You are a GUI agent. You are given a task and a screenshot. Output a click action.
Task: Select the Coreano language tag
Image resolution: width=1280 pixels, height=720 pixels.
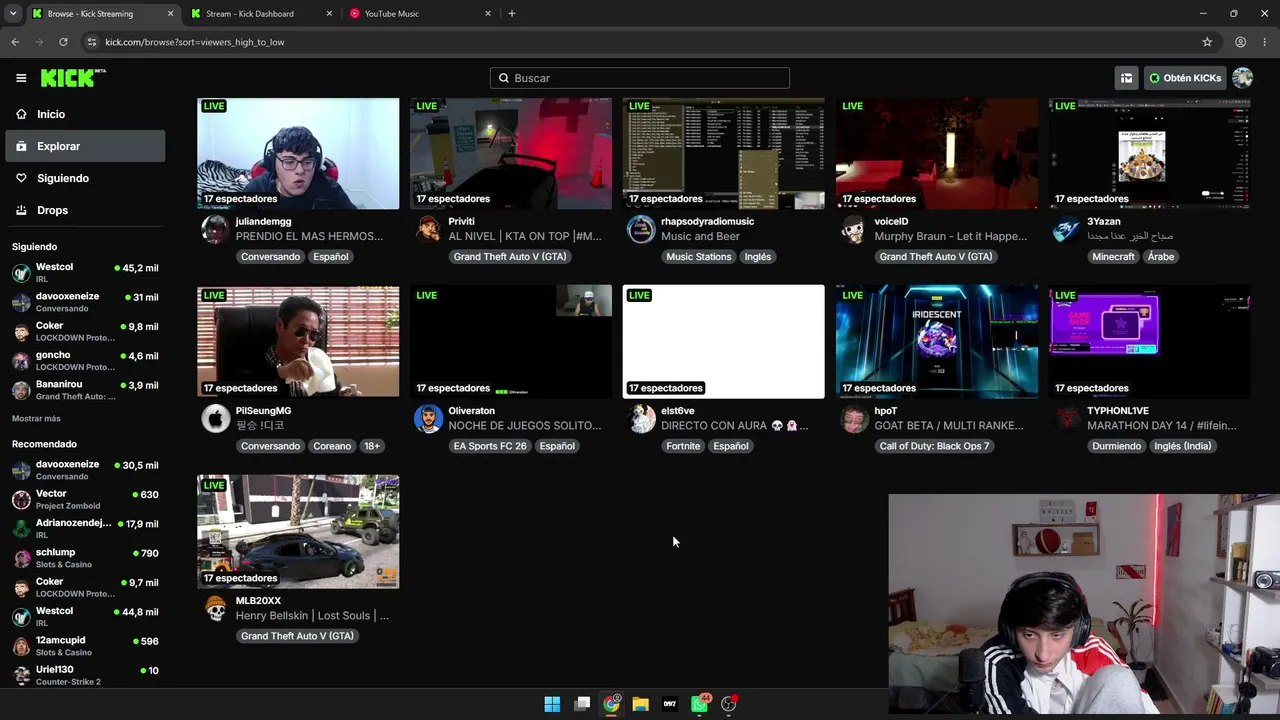332,446
